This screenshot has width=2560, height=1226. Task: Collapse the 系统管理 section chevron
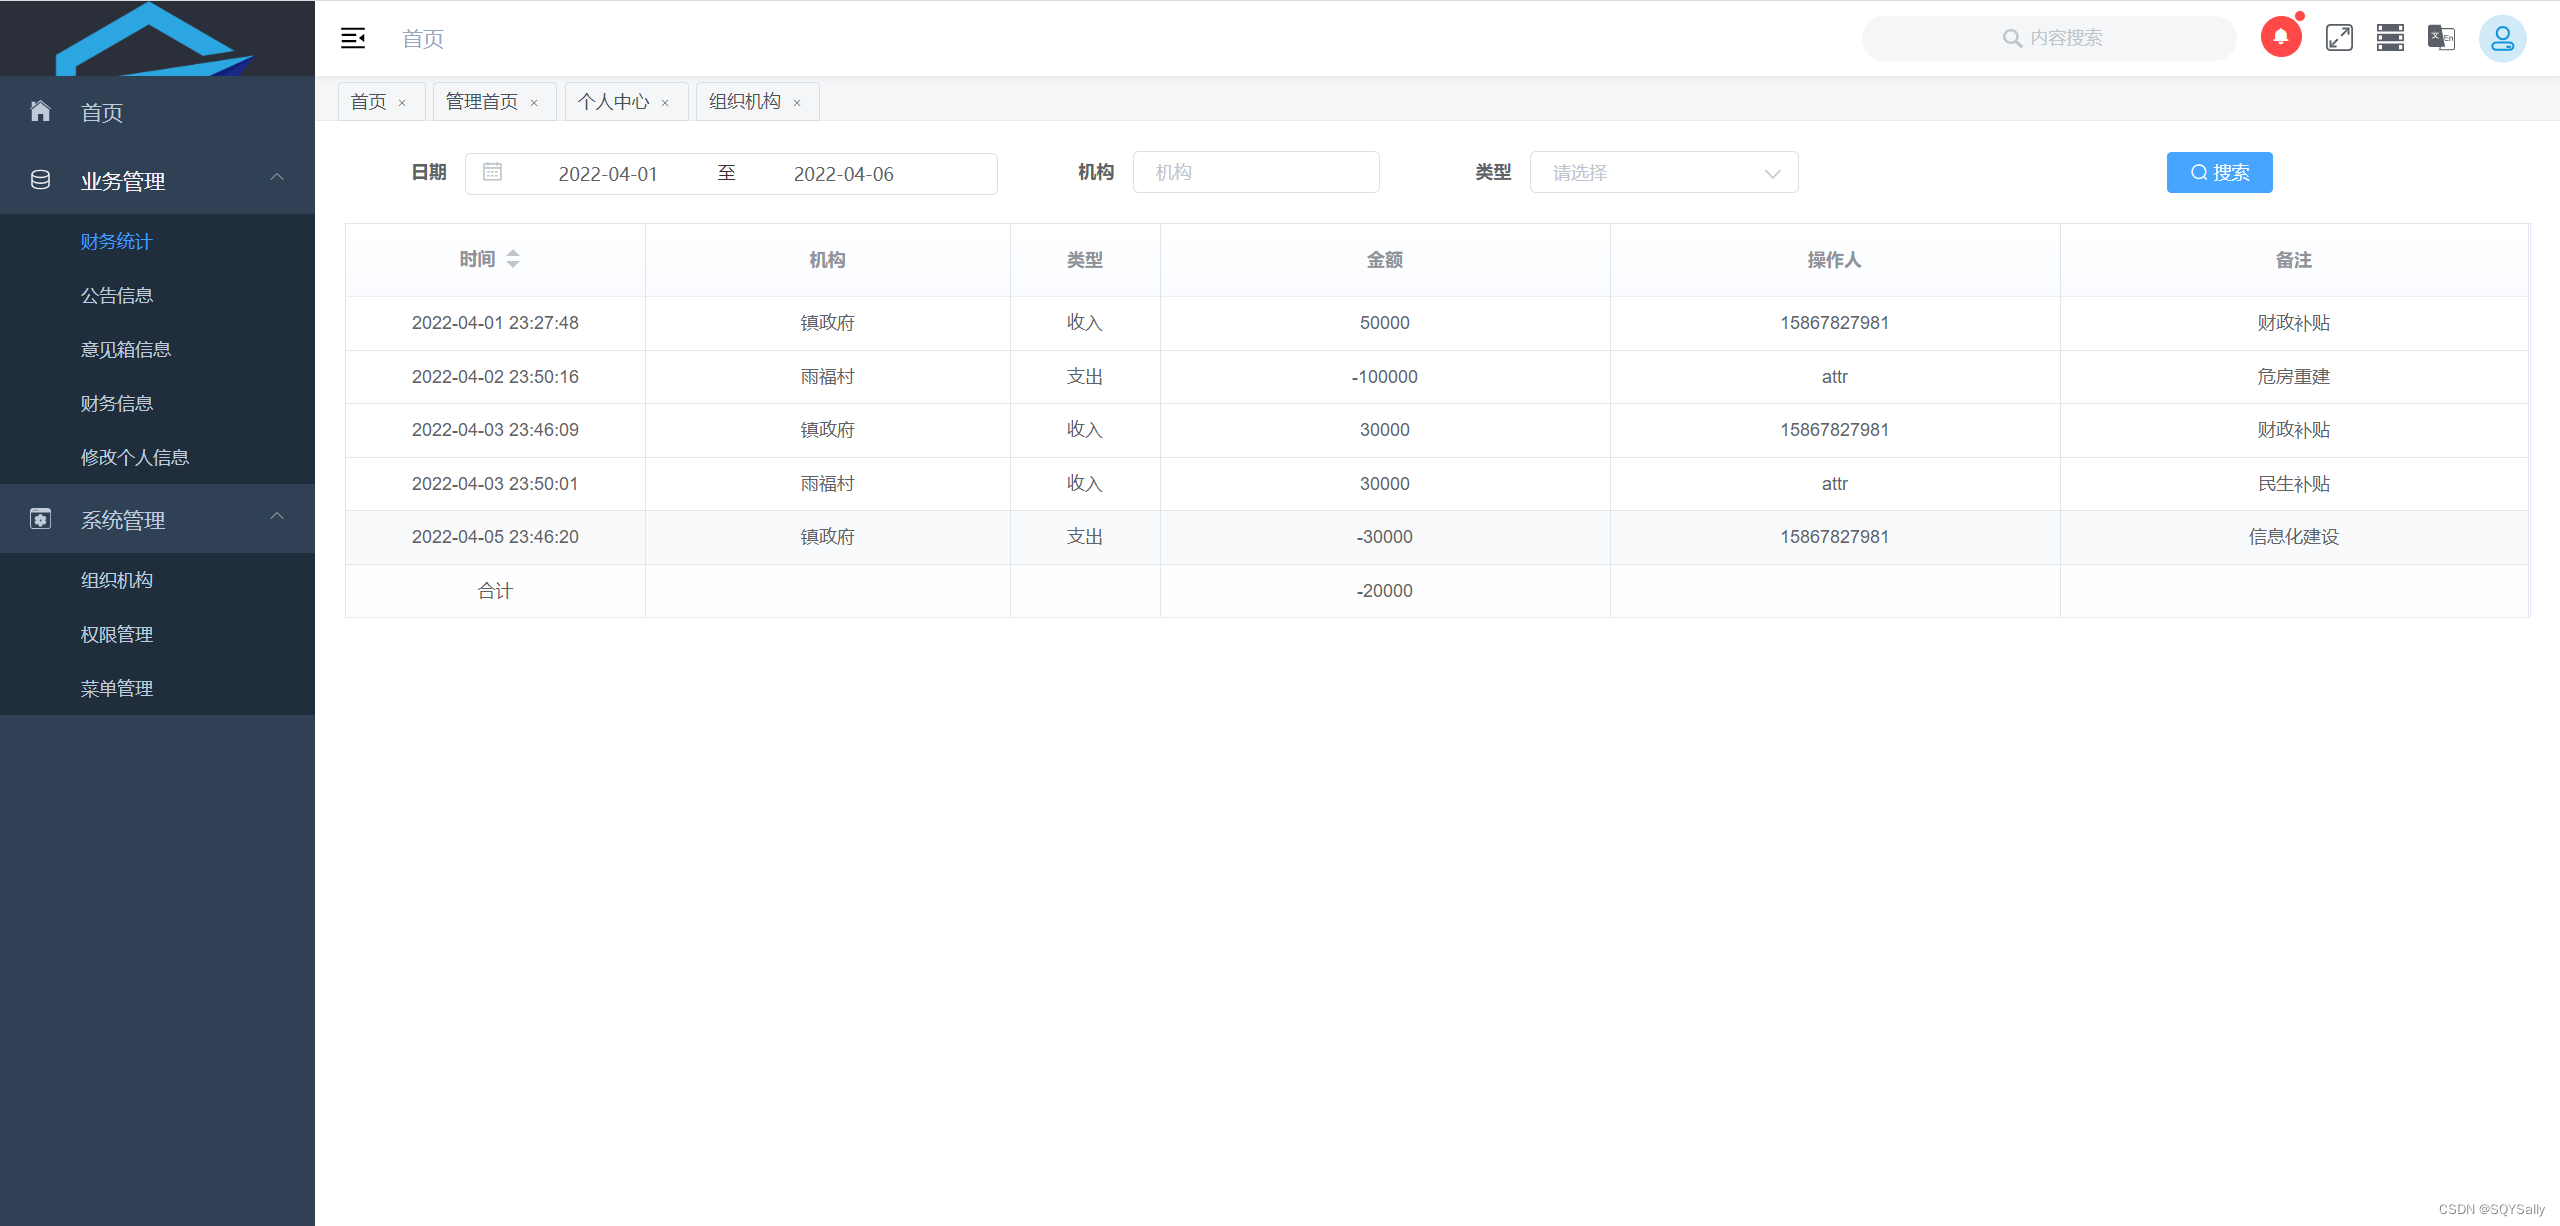click(277, 516)
